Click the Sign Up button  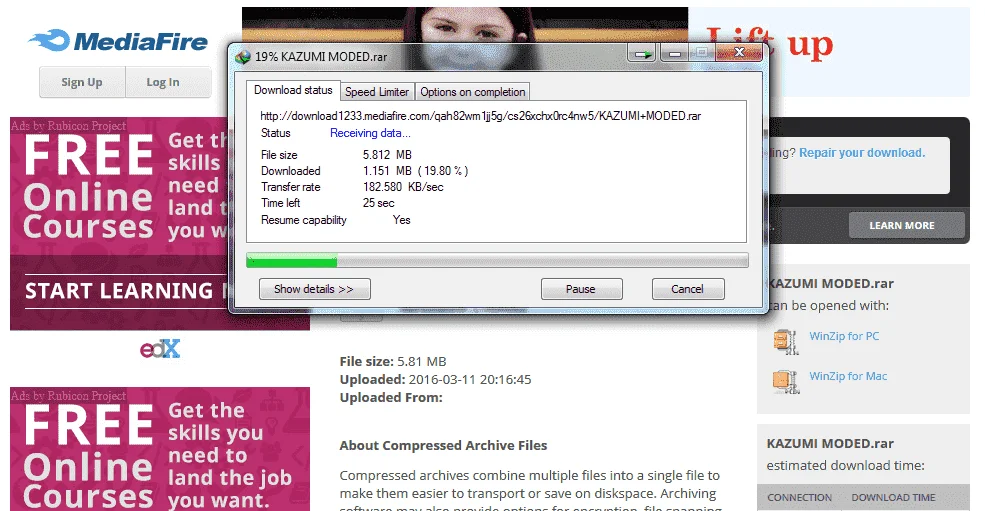pos(82,82)
